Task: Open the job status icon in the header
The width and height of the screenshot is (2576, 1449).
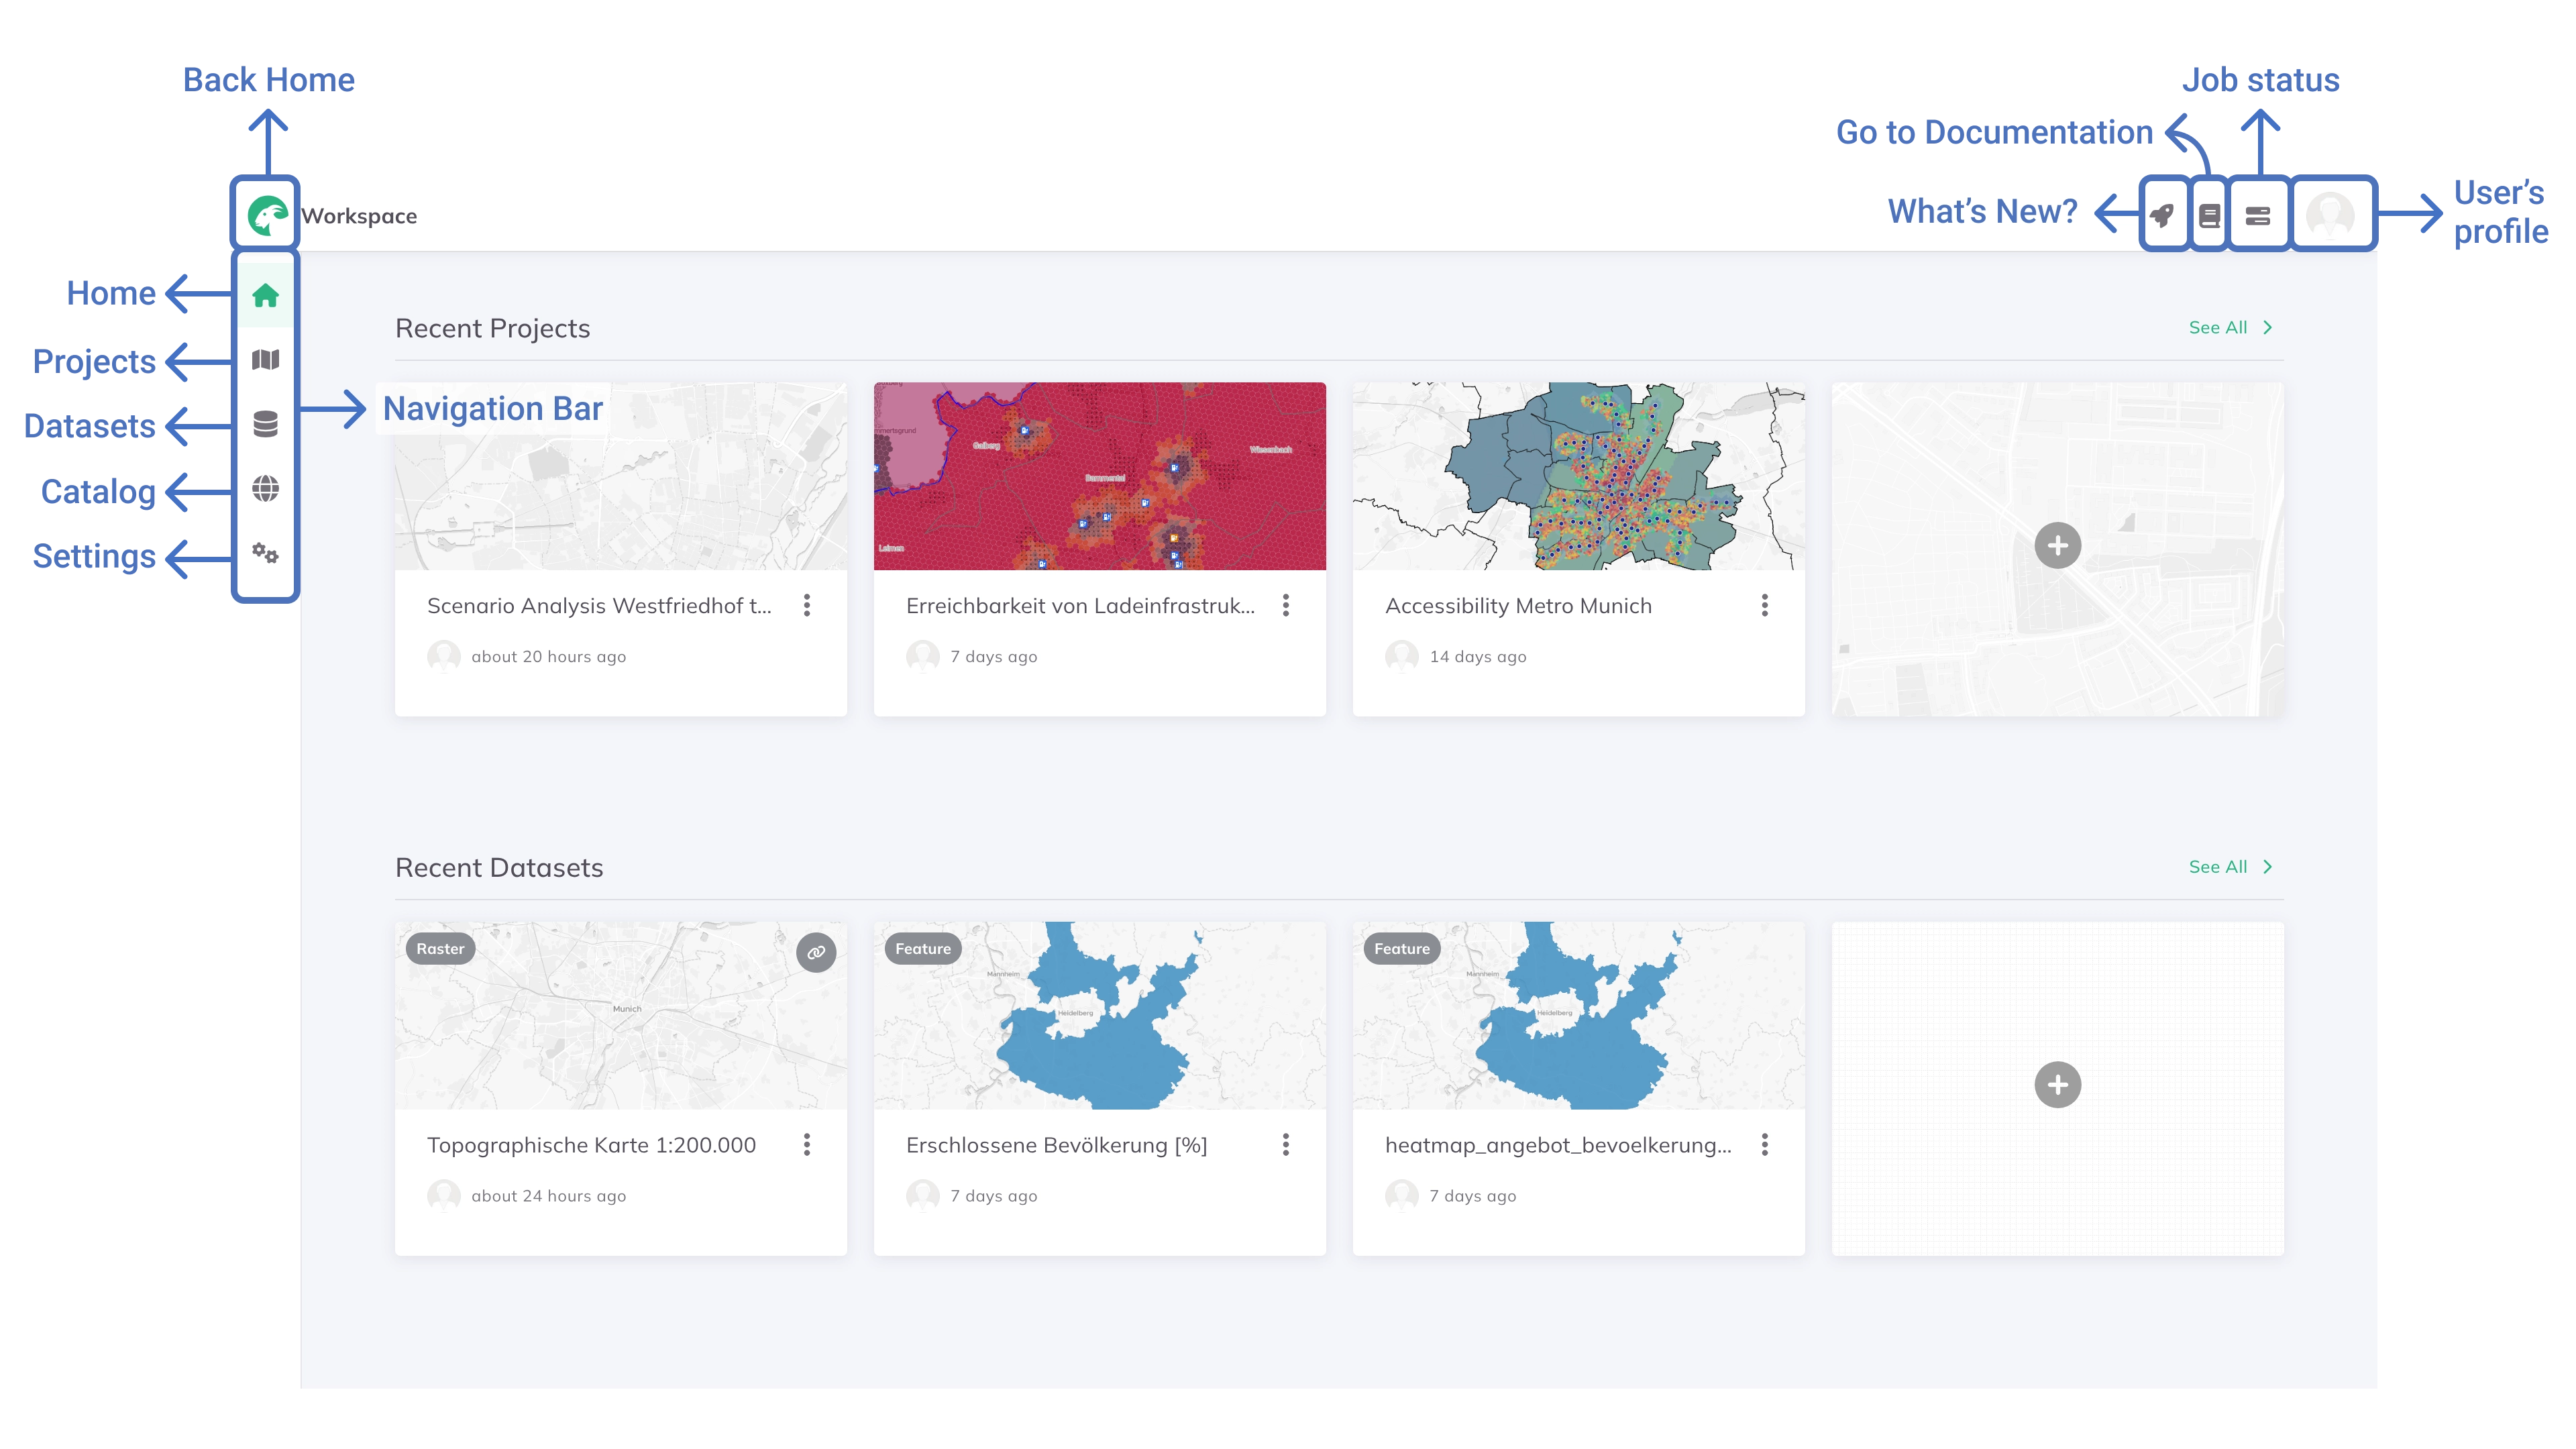Action: point(2258,215)
